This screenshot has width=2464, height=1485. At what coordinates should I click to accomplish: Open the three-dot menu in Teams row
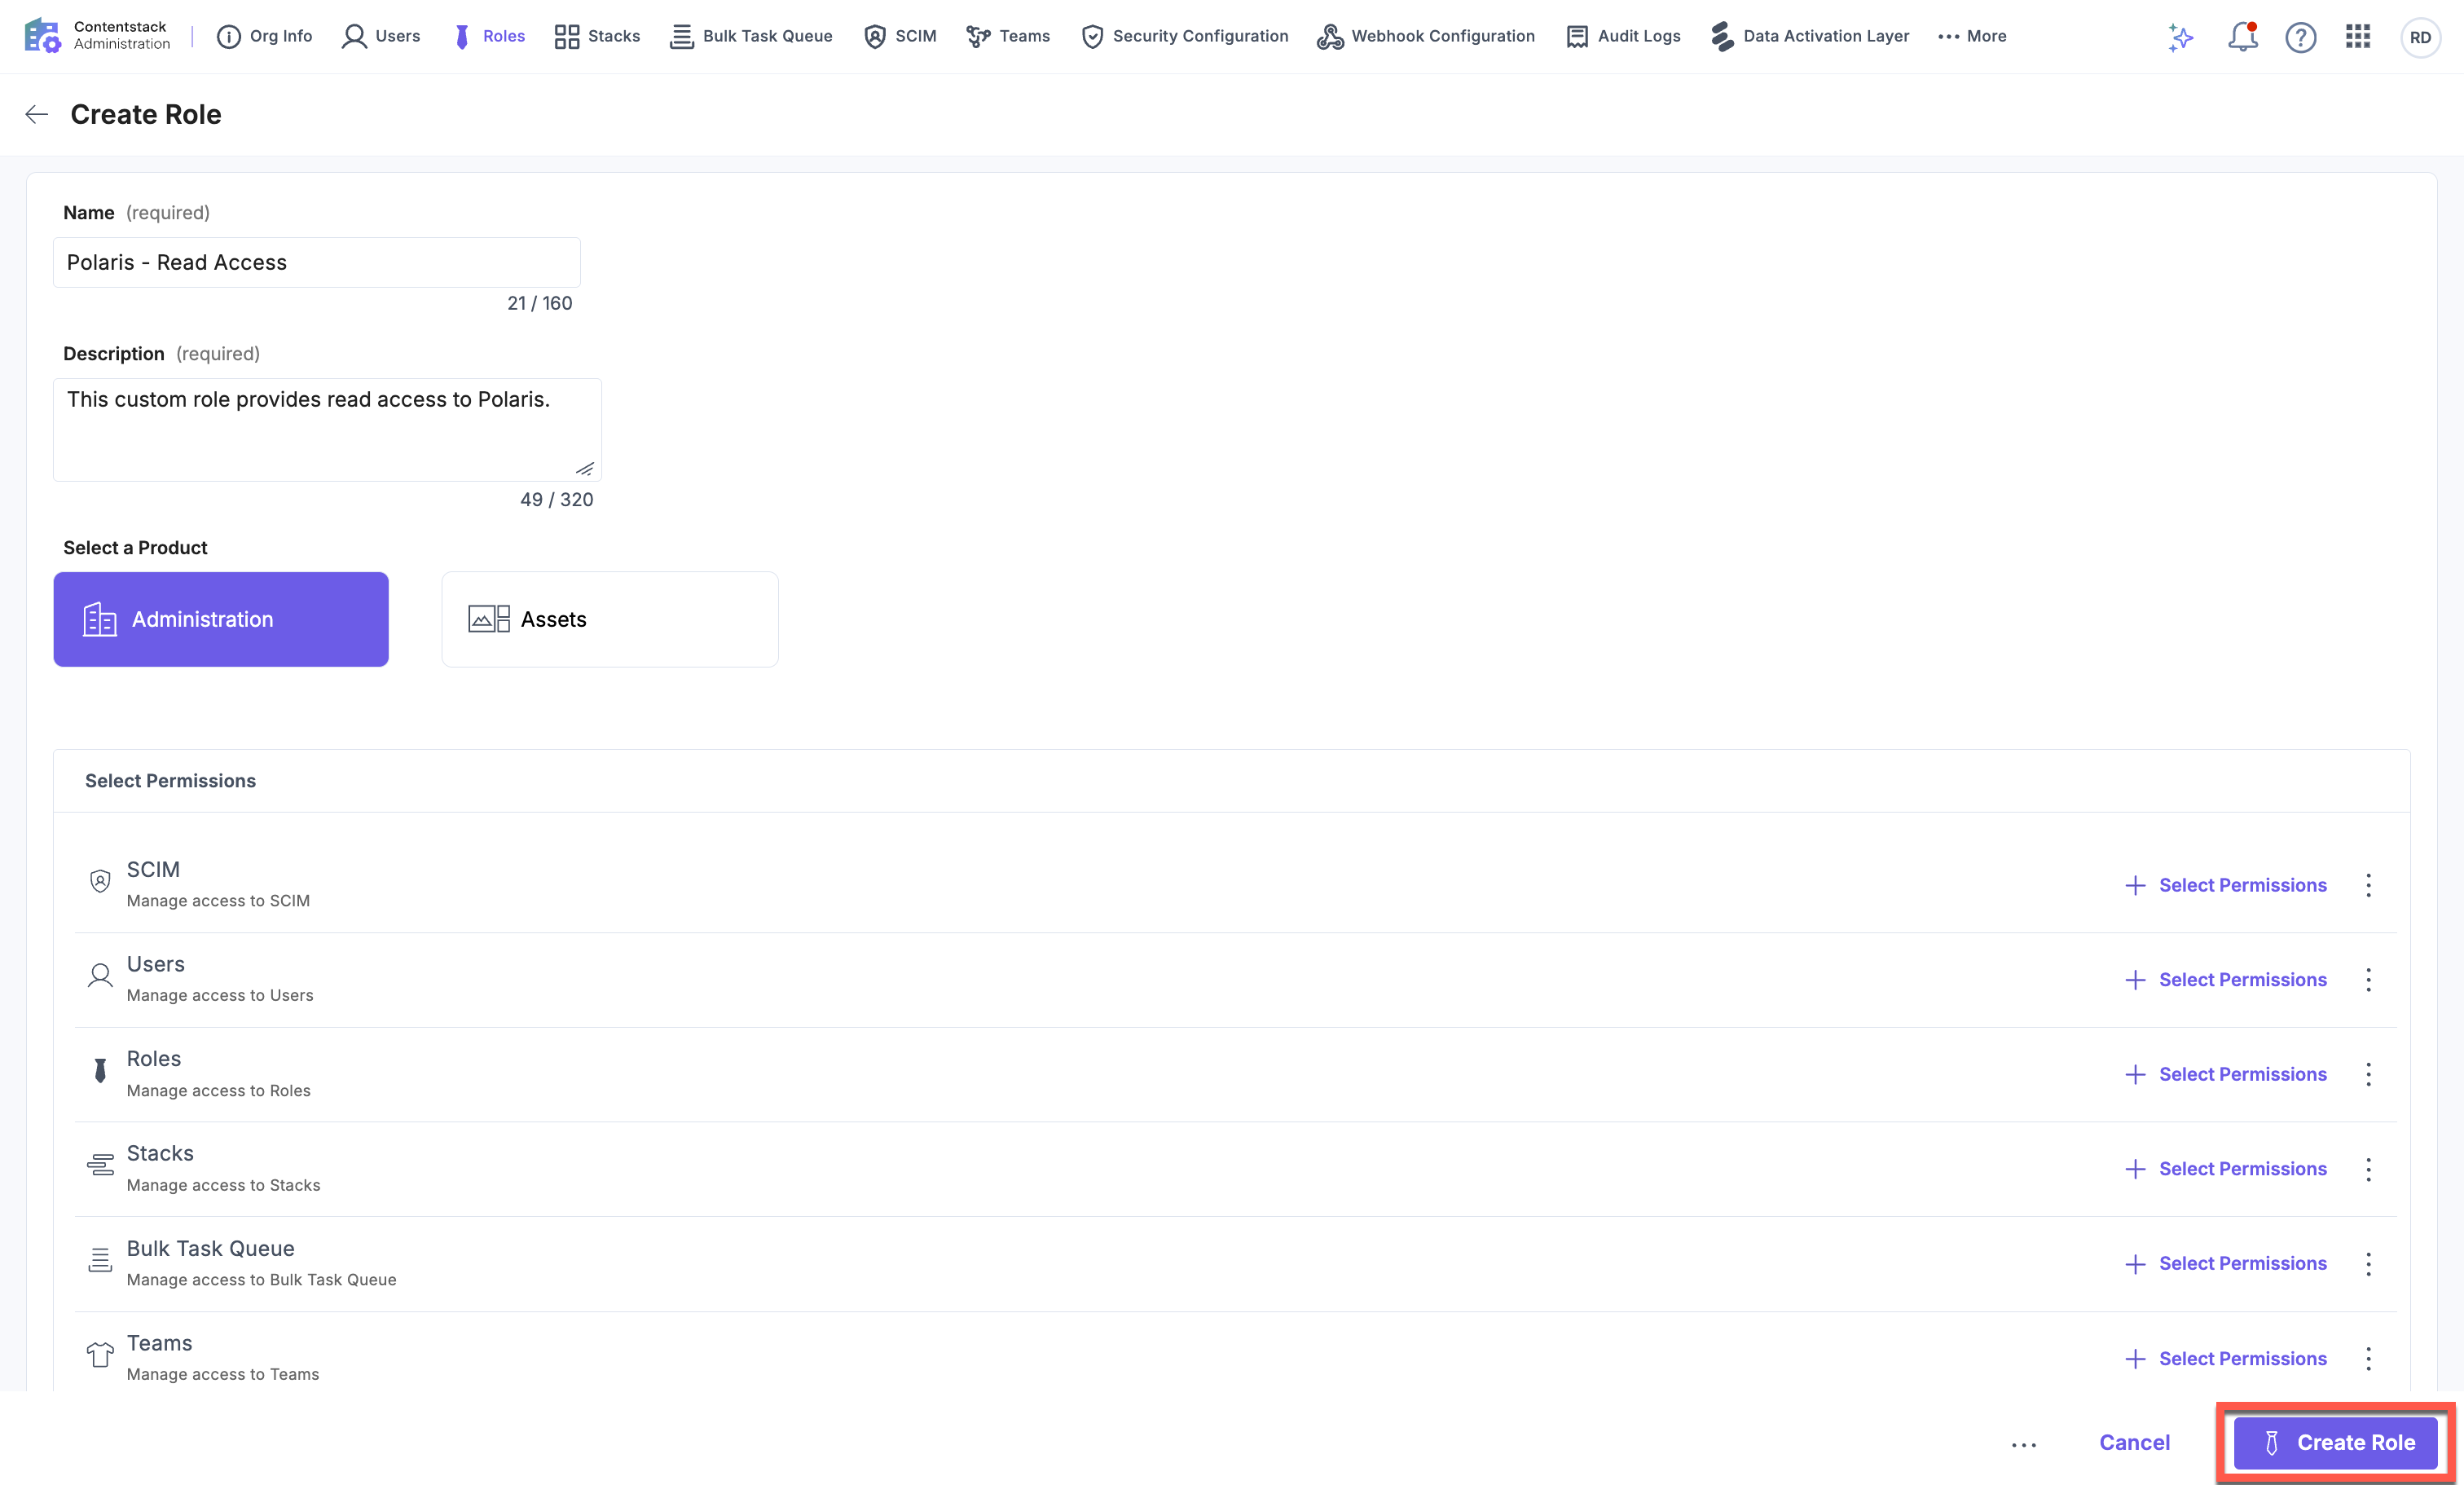2368,1358
